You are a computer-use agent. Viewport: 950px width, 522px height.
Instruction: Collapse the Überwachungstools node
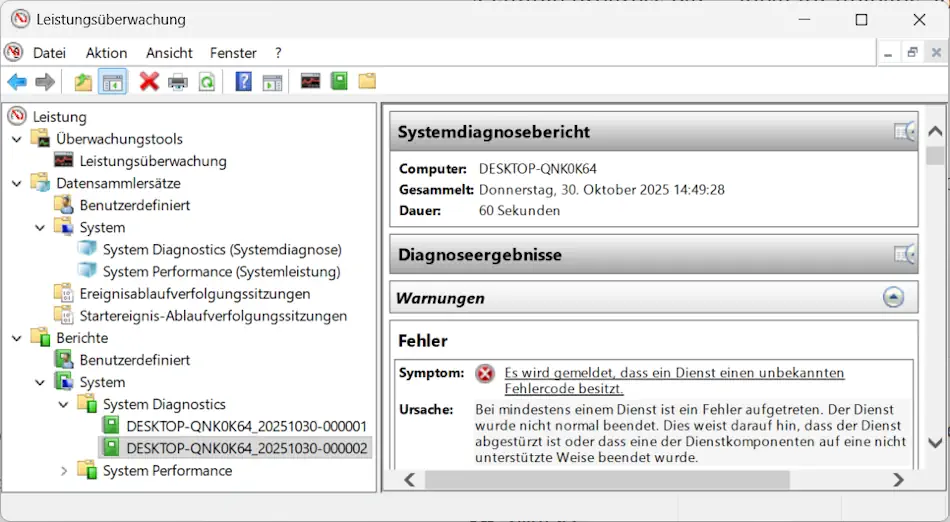coord(17,139)
